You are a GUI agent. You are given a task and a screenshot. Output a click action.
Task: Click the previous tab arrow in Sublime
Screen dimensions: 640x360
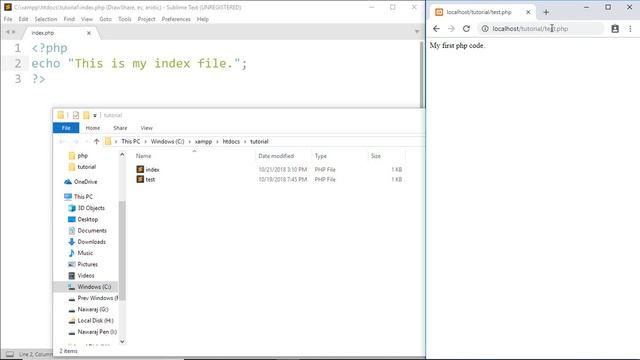[7, 32]
